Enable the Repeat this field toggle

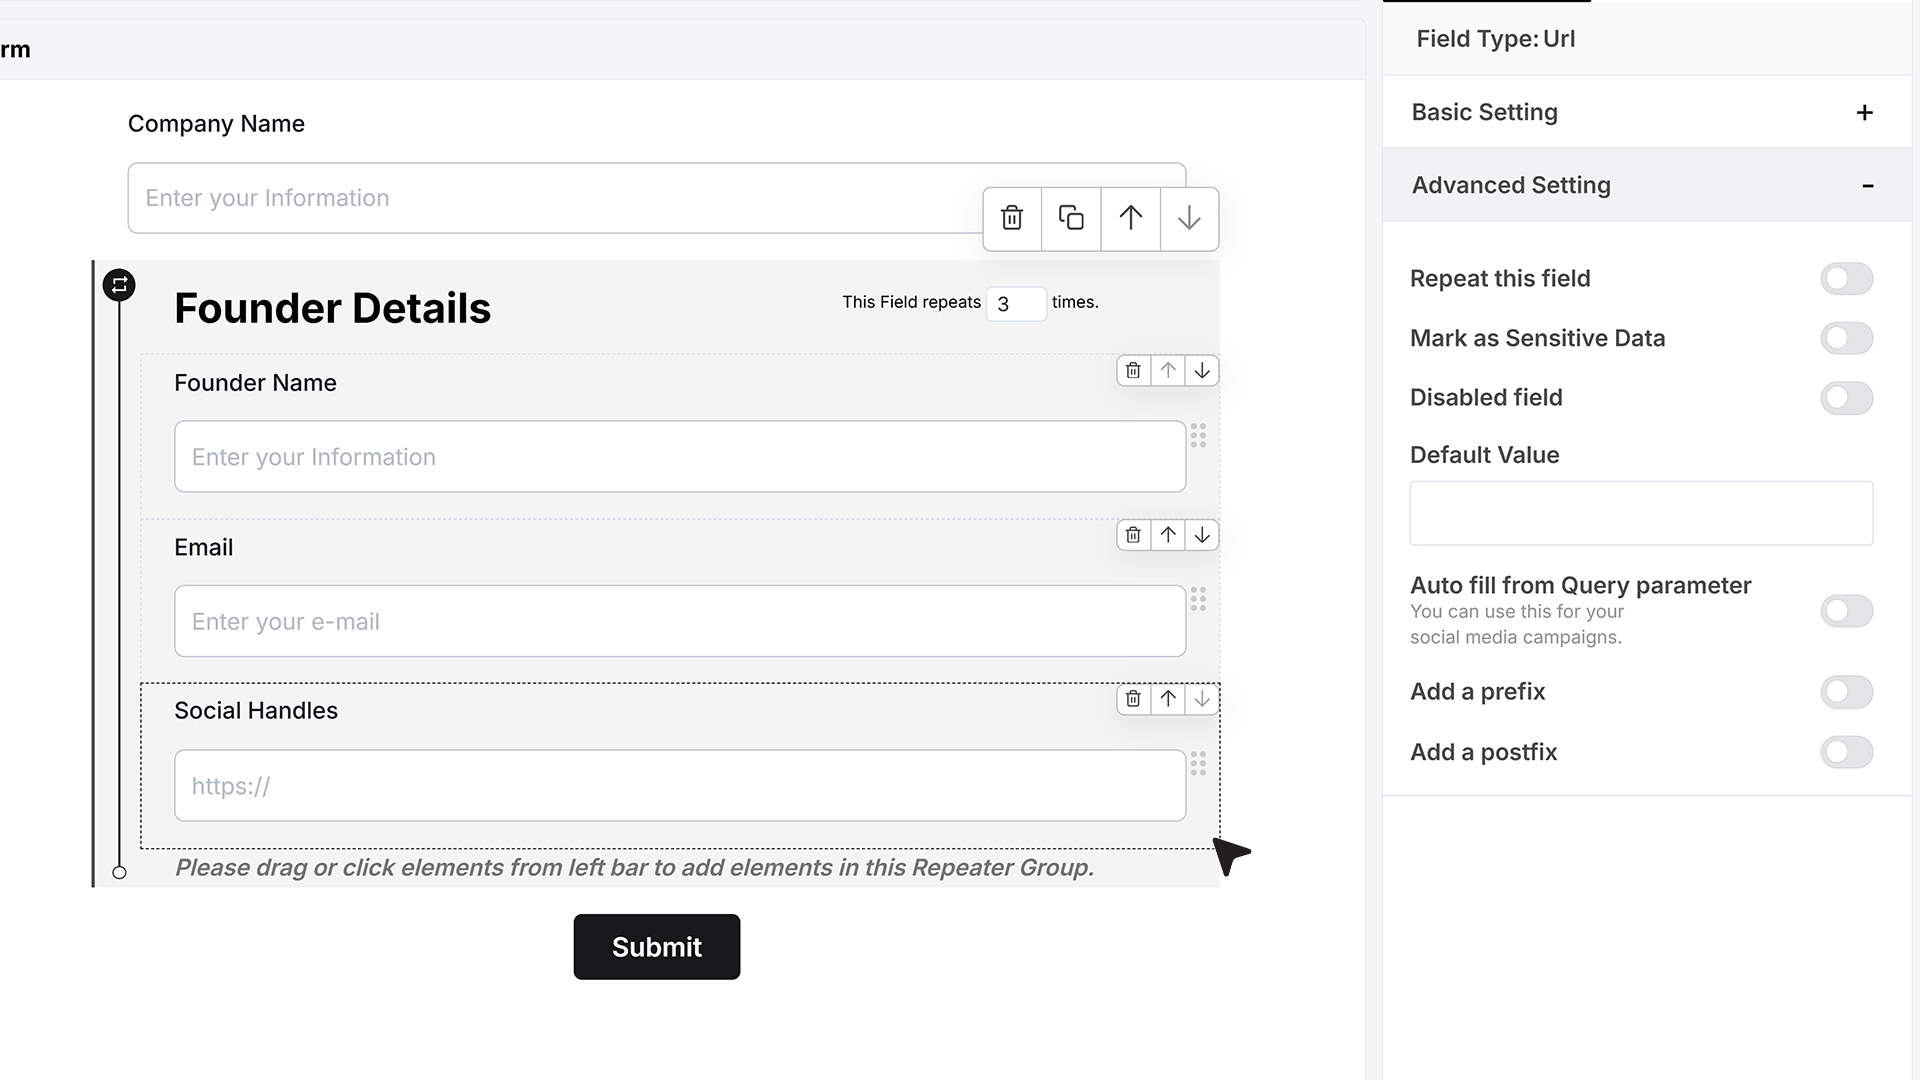(1846, 279)
